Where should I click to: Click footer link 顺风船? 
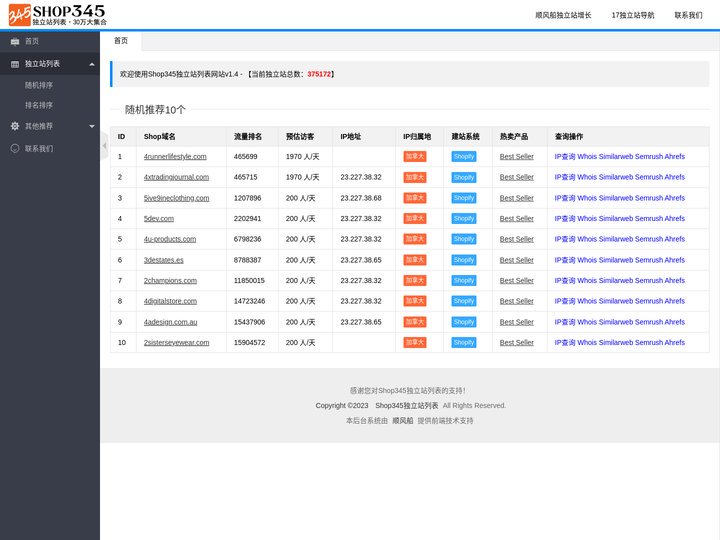[x=403, y=421]
